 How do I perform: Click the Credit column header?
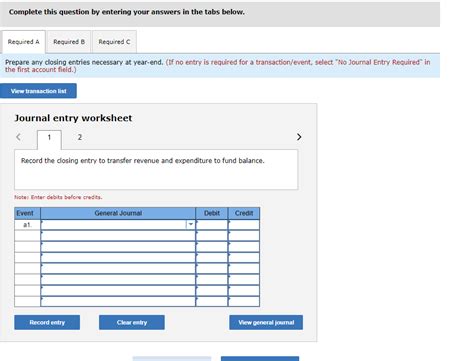tap(244, 213)
